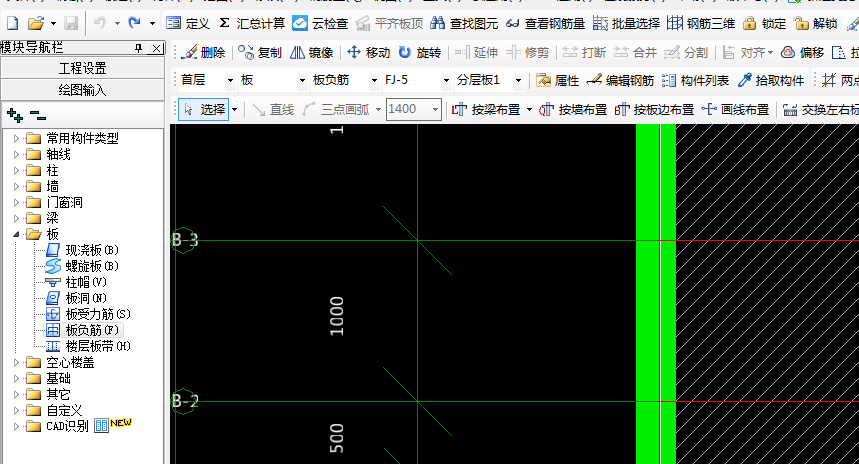Expand the 空心楼盖 tree folder
This screenshot has height=464, width=859.
click(x=16, y=362)
